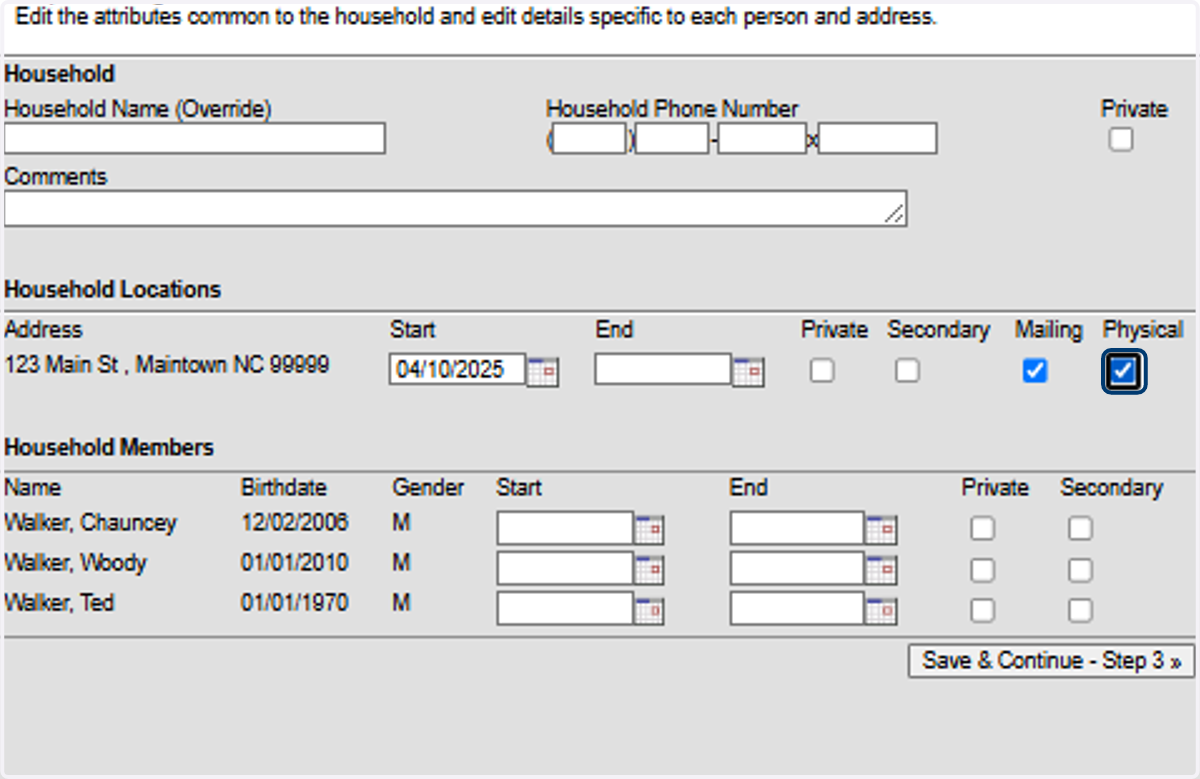The height and width of the screenshot is (779, 1200).
Task: Click the Household Members heading
Action: (109, 447)
